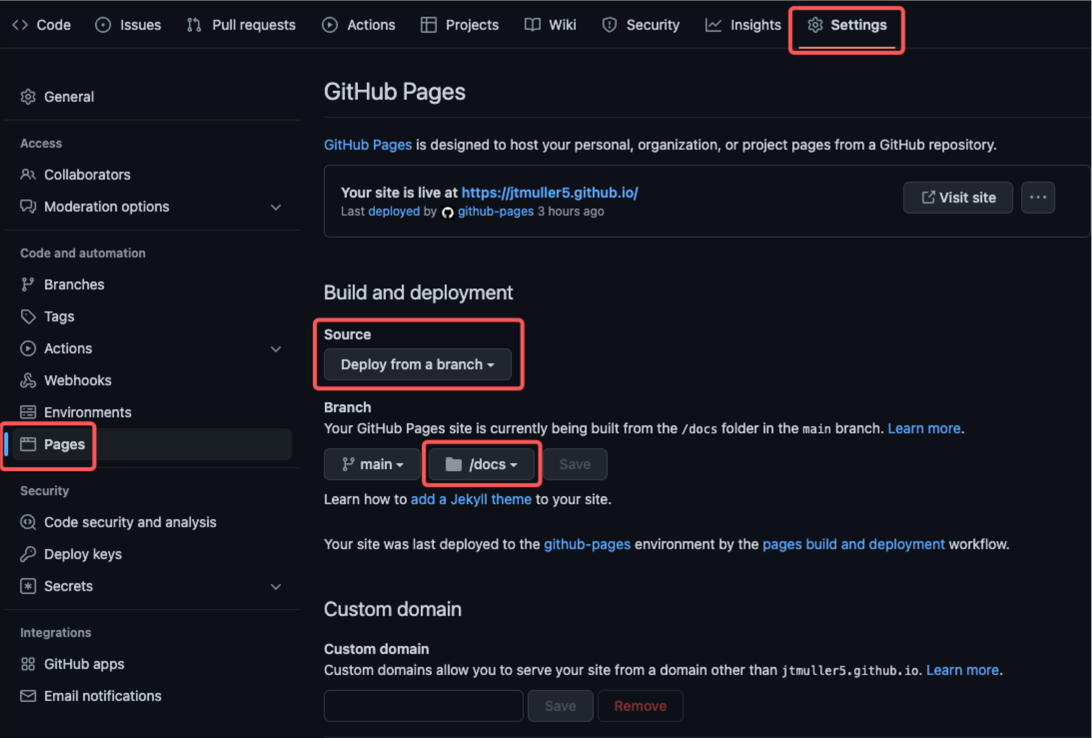The image size is (1092, 738).
Task: Click the Save button next to /docs
Action: point(575,464)
